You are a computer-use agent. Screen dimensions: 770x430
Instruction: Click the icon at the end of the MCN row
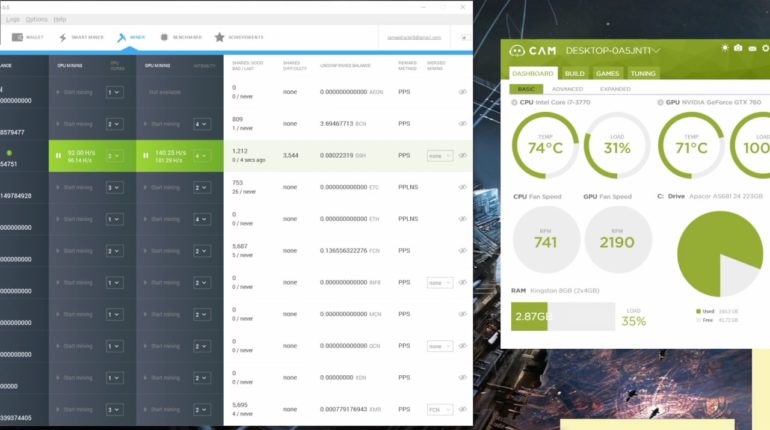click(462, 314)
